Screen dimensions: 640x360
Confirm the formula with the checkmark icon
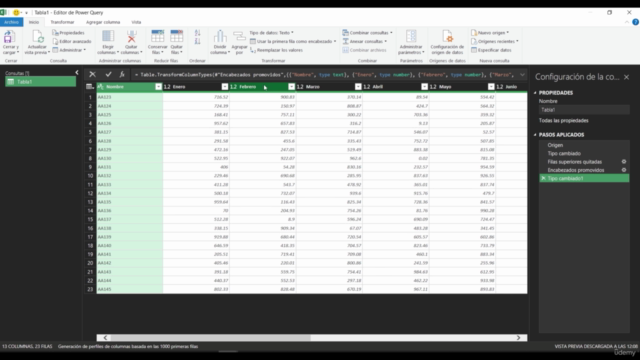coord(108,74)
